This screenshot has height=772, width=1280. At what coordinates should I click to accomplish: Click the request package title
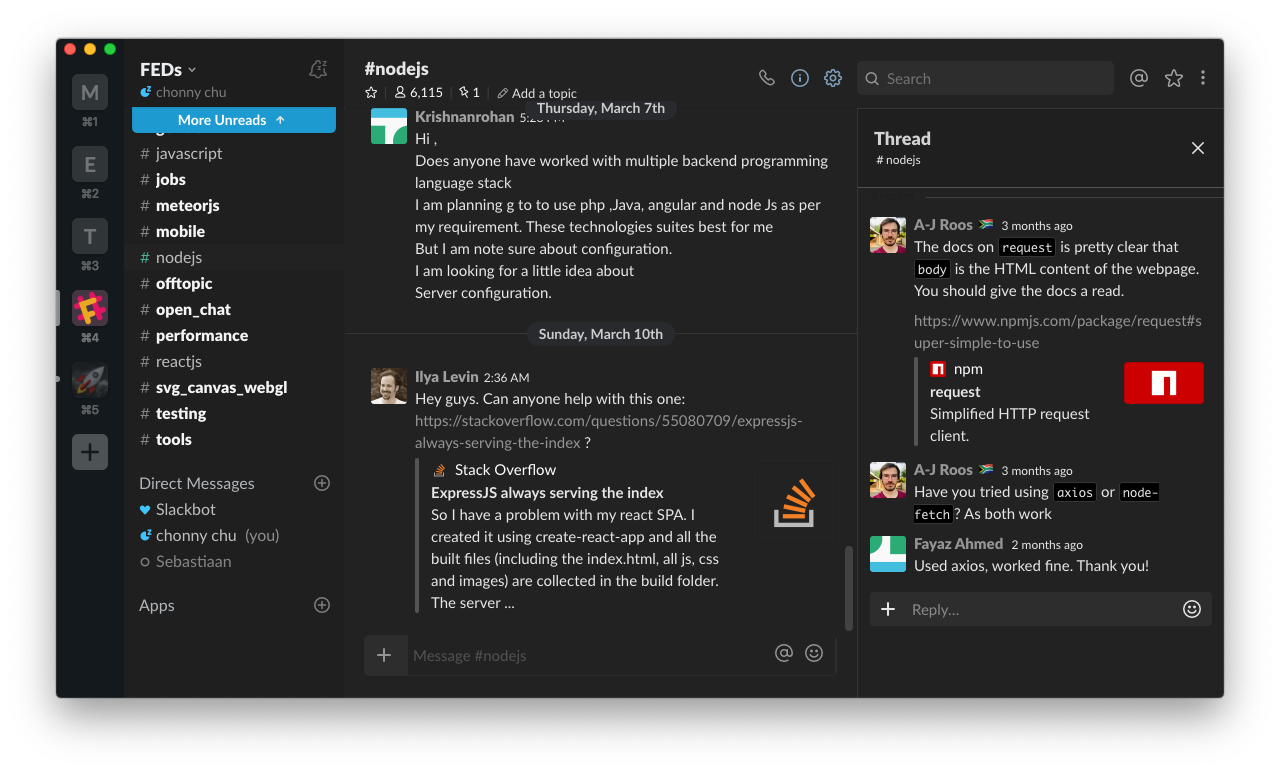(955, 392)
